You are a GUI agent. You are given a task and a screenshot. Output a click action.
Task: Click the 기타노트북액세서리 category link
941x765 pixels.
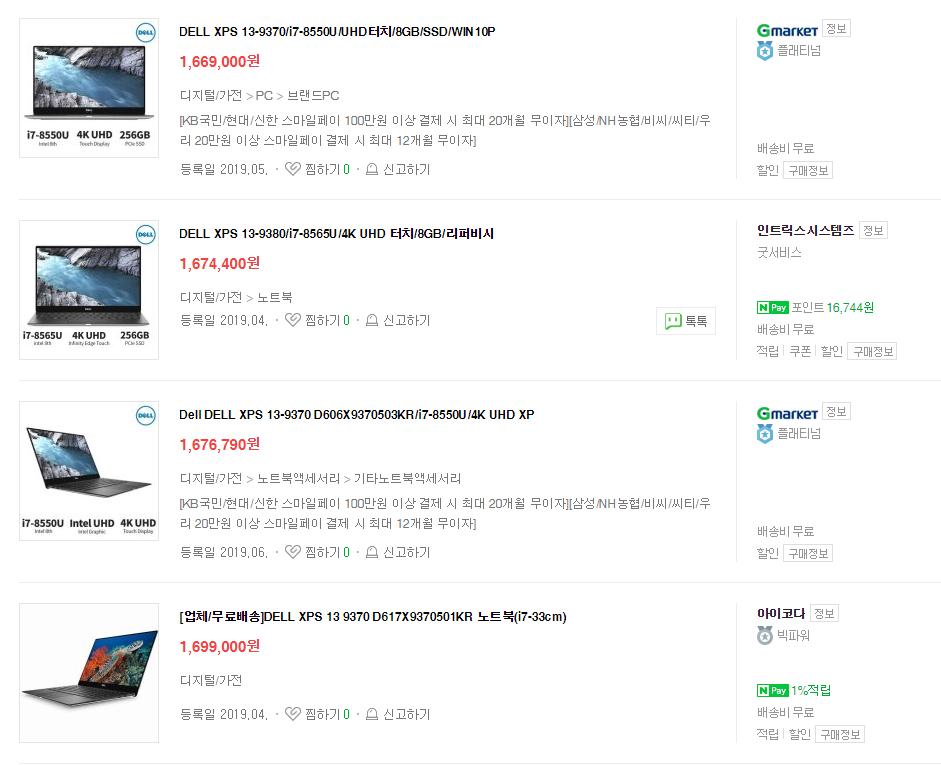tap(407, 478)
